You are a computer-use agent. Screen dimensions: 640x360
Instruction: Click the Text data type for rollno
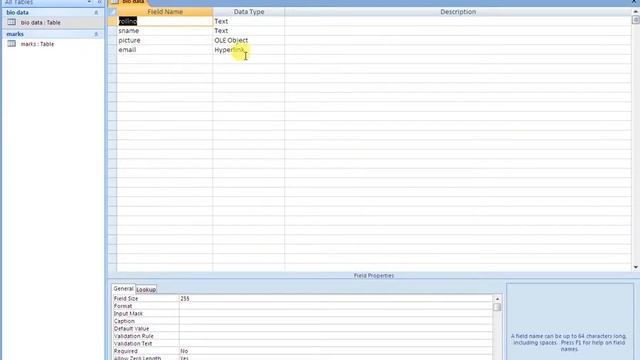pos(248,21)
